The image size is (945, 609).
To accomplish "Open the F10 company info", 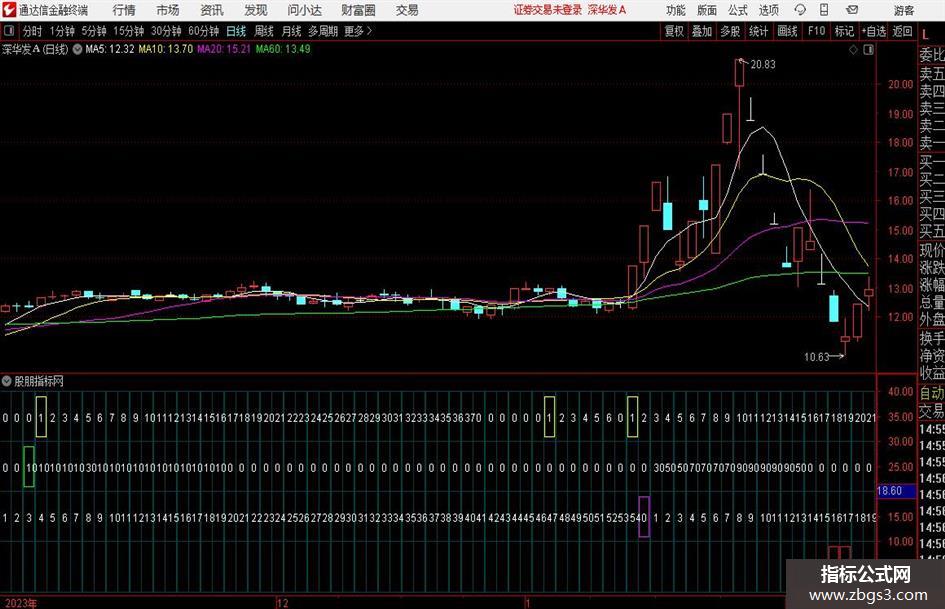I will pos(817,31).
